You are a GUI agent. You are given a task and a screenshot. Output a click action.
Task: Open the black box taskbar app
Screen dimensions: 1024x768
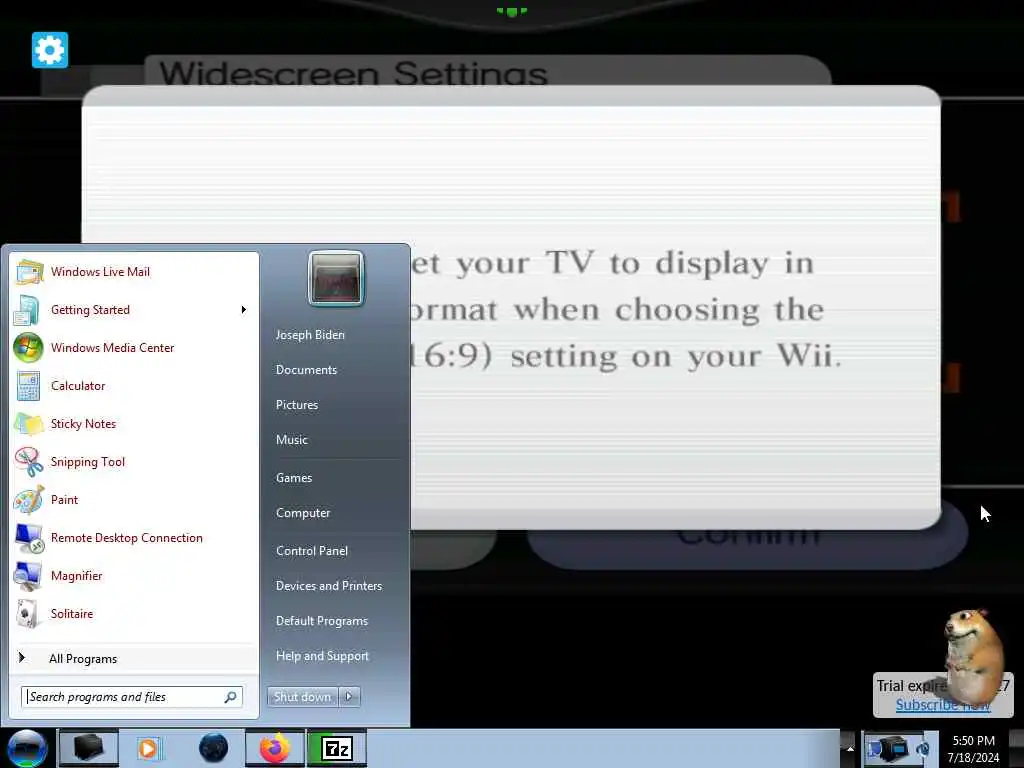point(88,748)
